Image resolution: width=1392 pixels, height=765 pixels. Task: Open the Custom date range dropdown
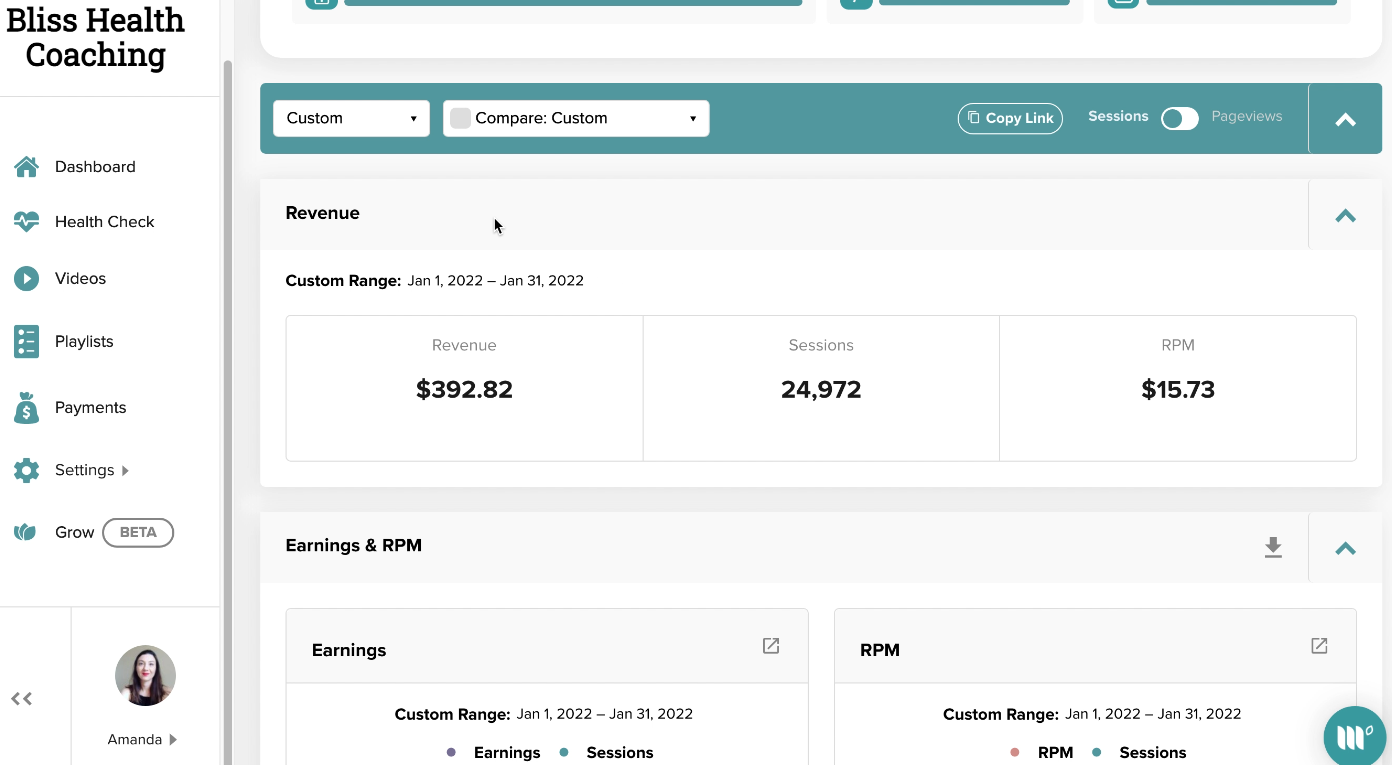point(351,118)
